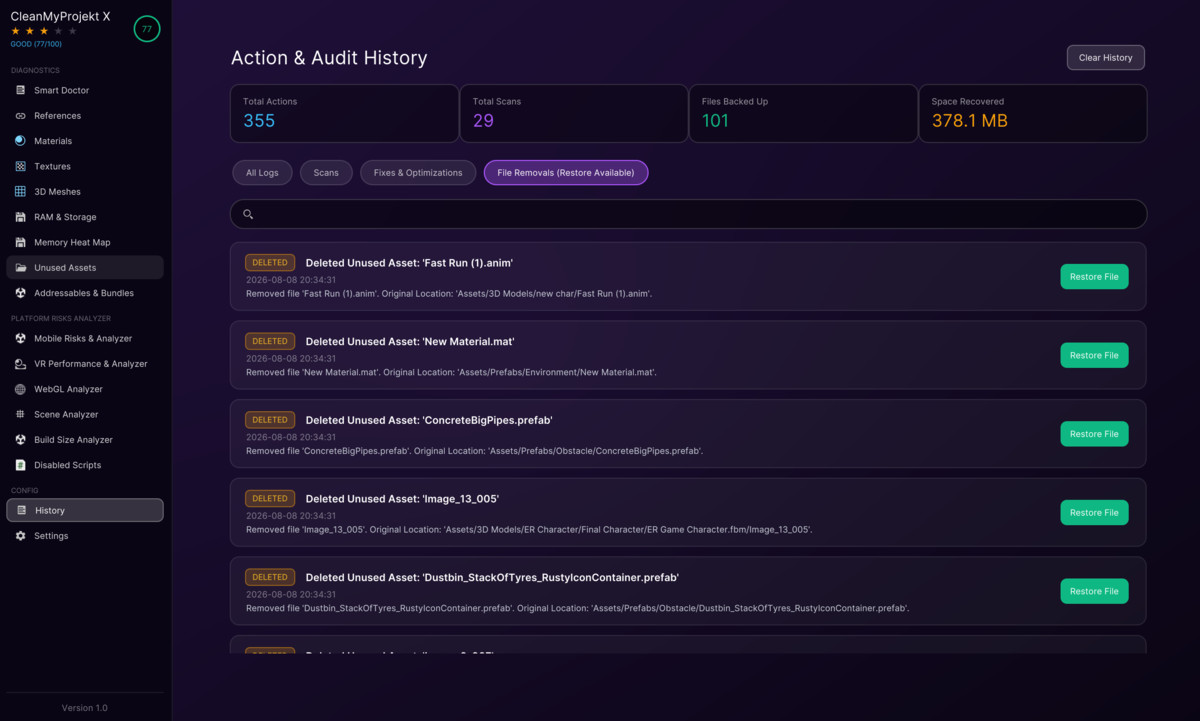This screenshot has width=1200, height=721.
Task: Click the Total Scans 29 card
Action: 573,113
